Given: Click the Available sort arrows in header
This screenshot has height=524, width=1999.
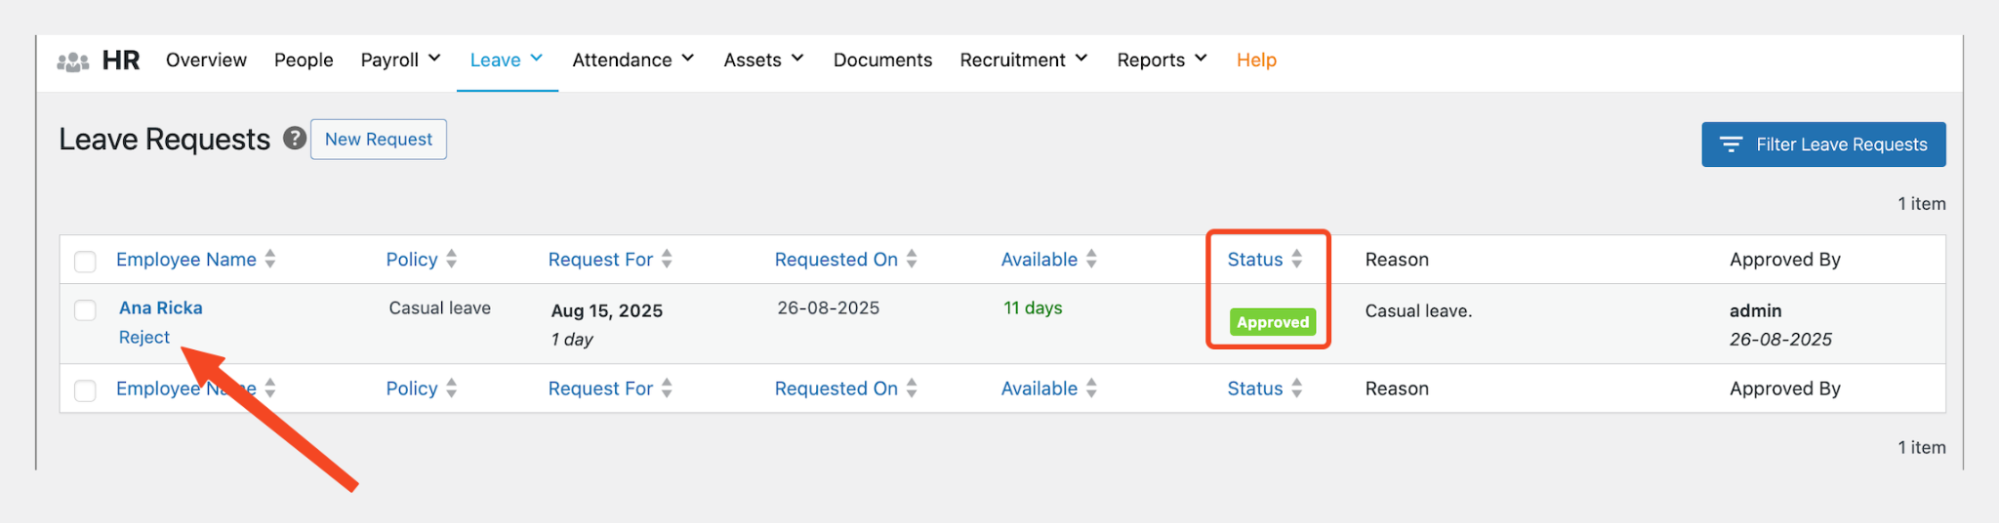Looking at the screenshot, I should pos(1092,259).
